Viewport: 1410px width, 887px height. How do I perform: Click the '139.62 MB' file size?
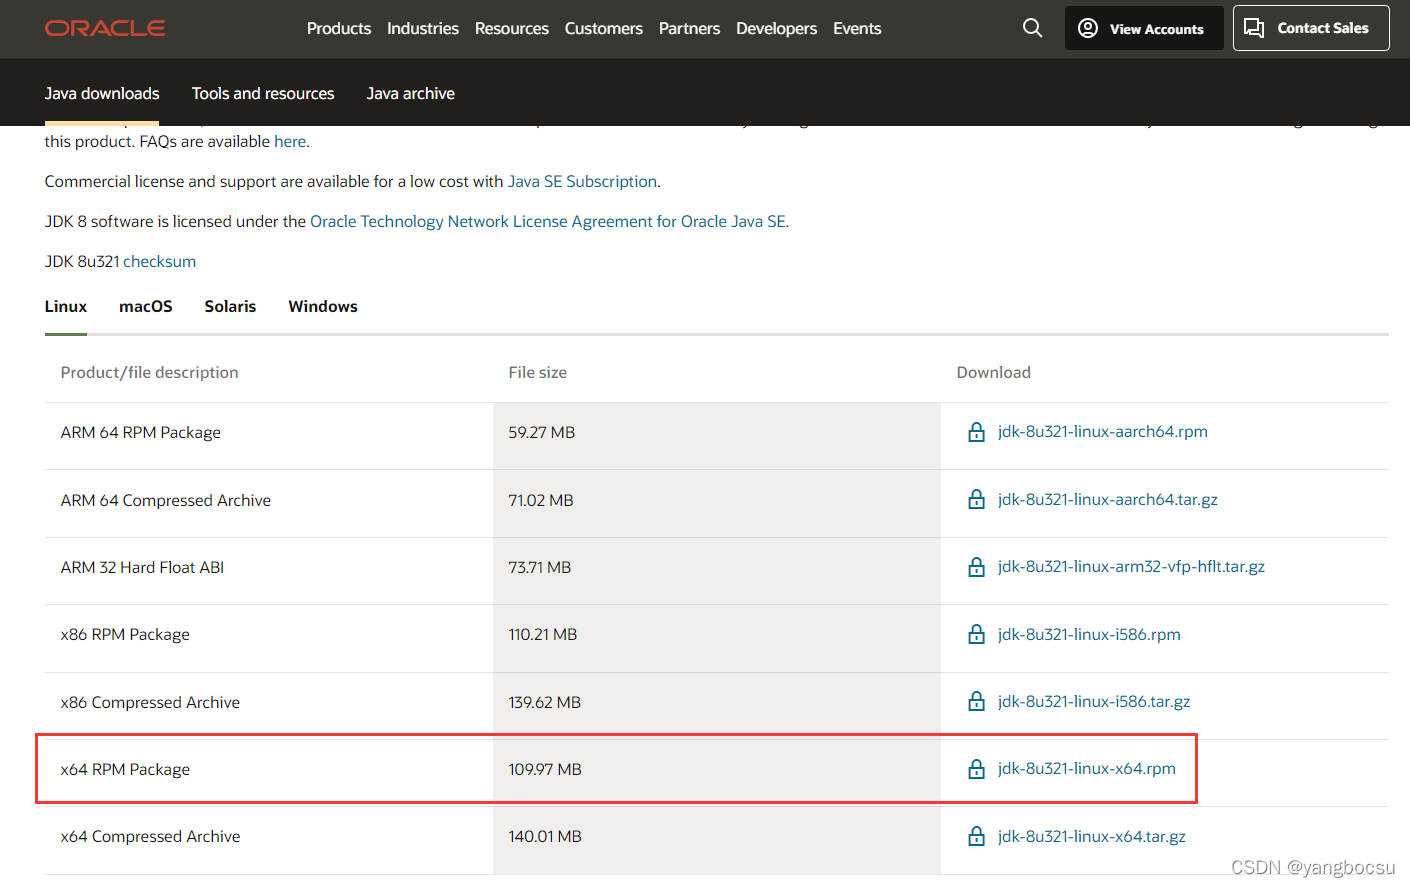coord(545,702)
